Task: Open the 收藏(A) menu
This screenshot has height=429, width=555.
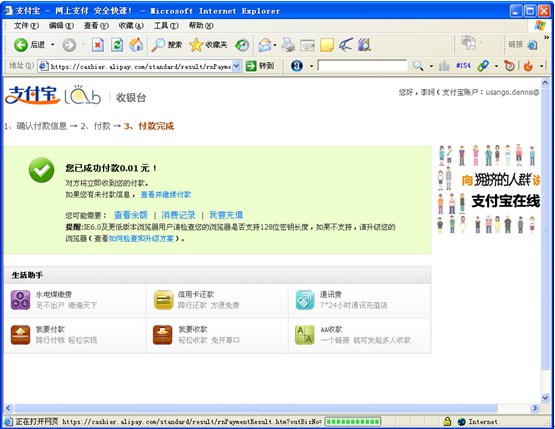Action: point(131,25)
